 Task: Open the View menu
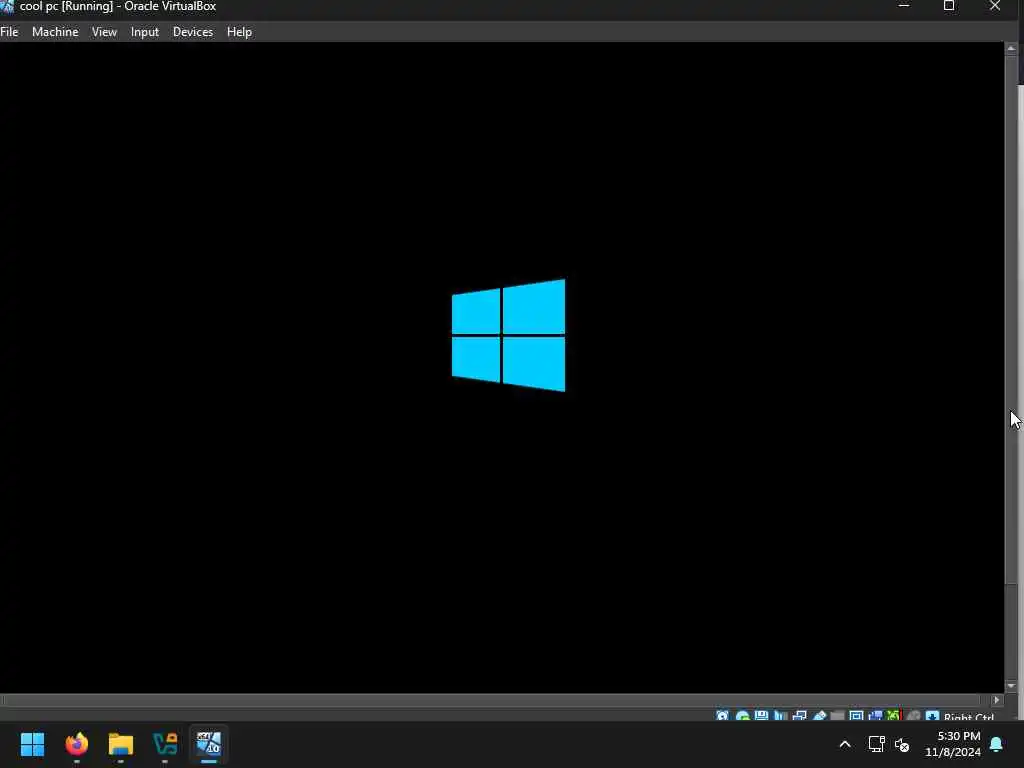(104, 31)
